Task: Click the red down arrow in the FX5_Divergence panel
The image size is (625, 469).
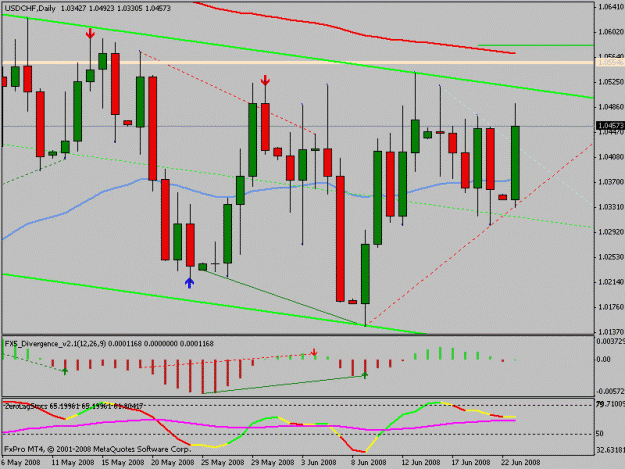Action: (x=314, y=352)
